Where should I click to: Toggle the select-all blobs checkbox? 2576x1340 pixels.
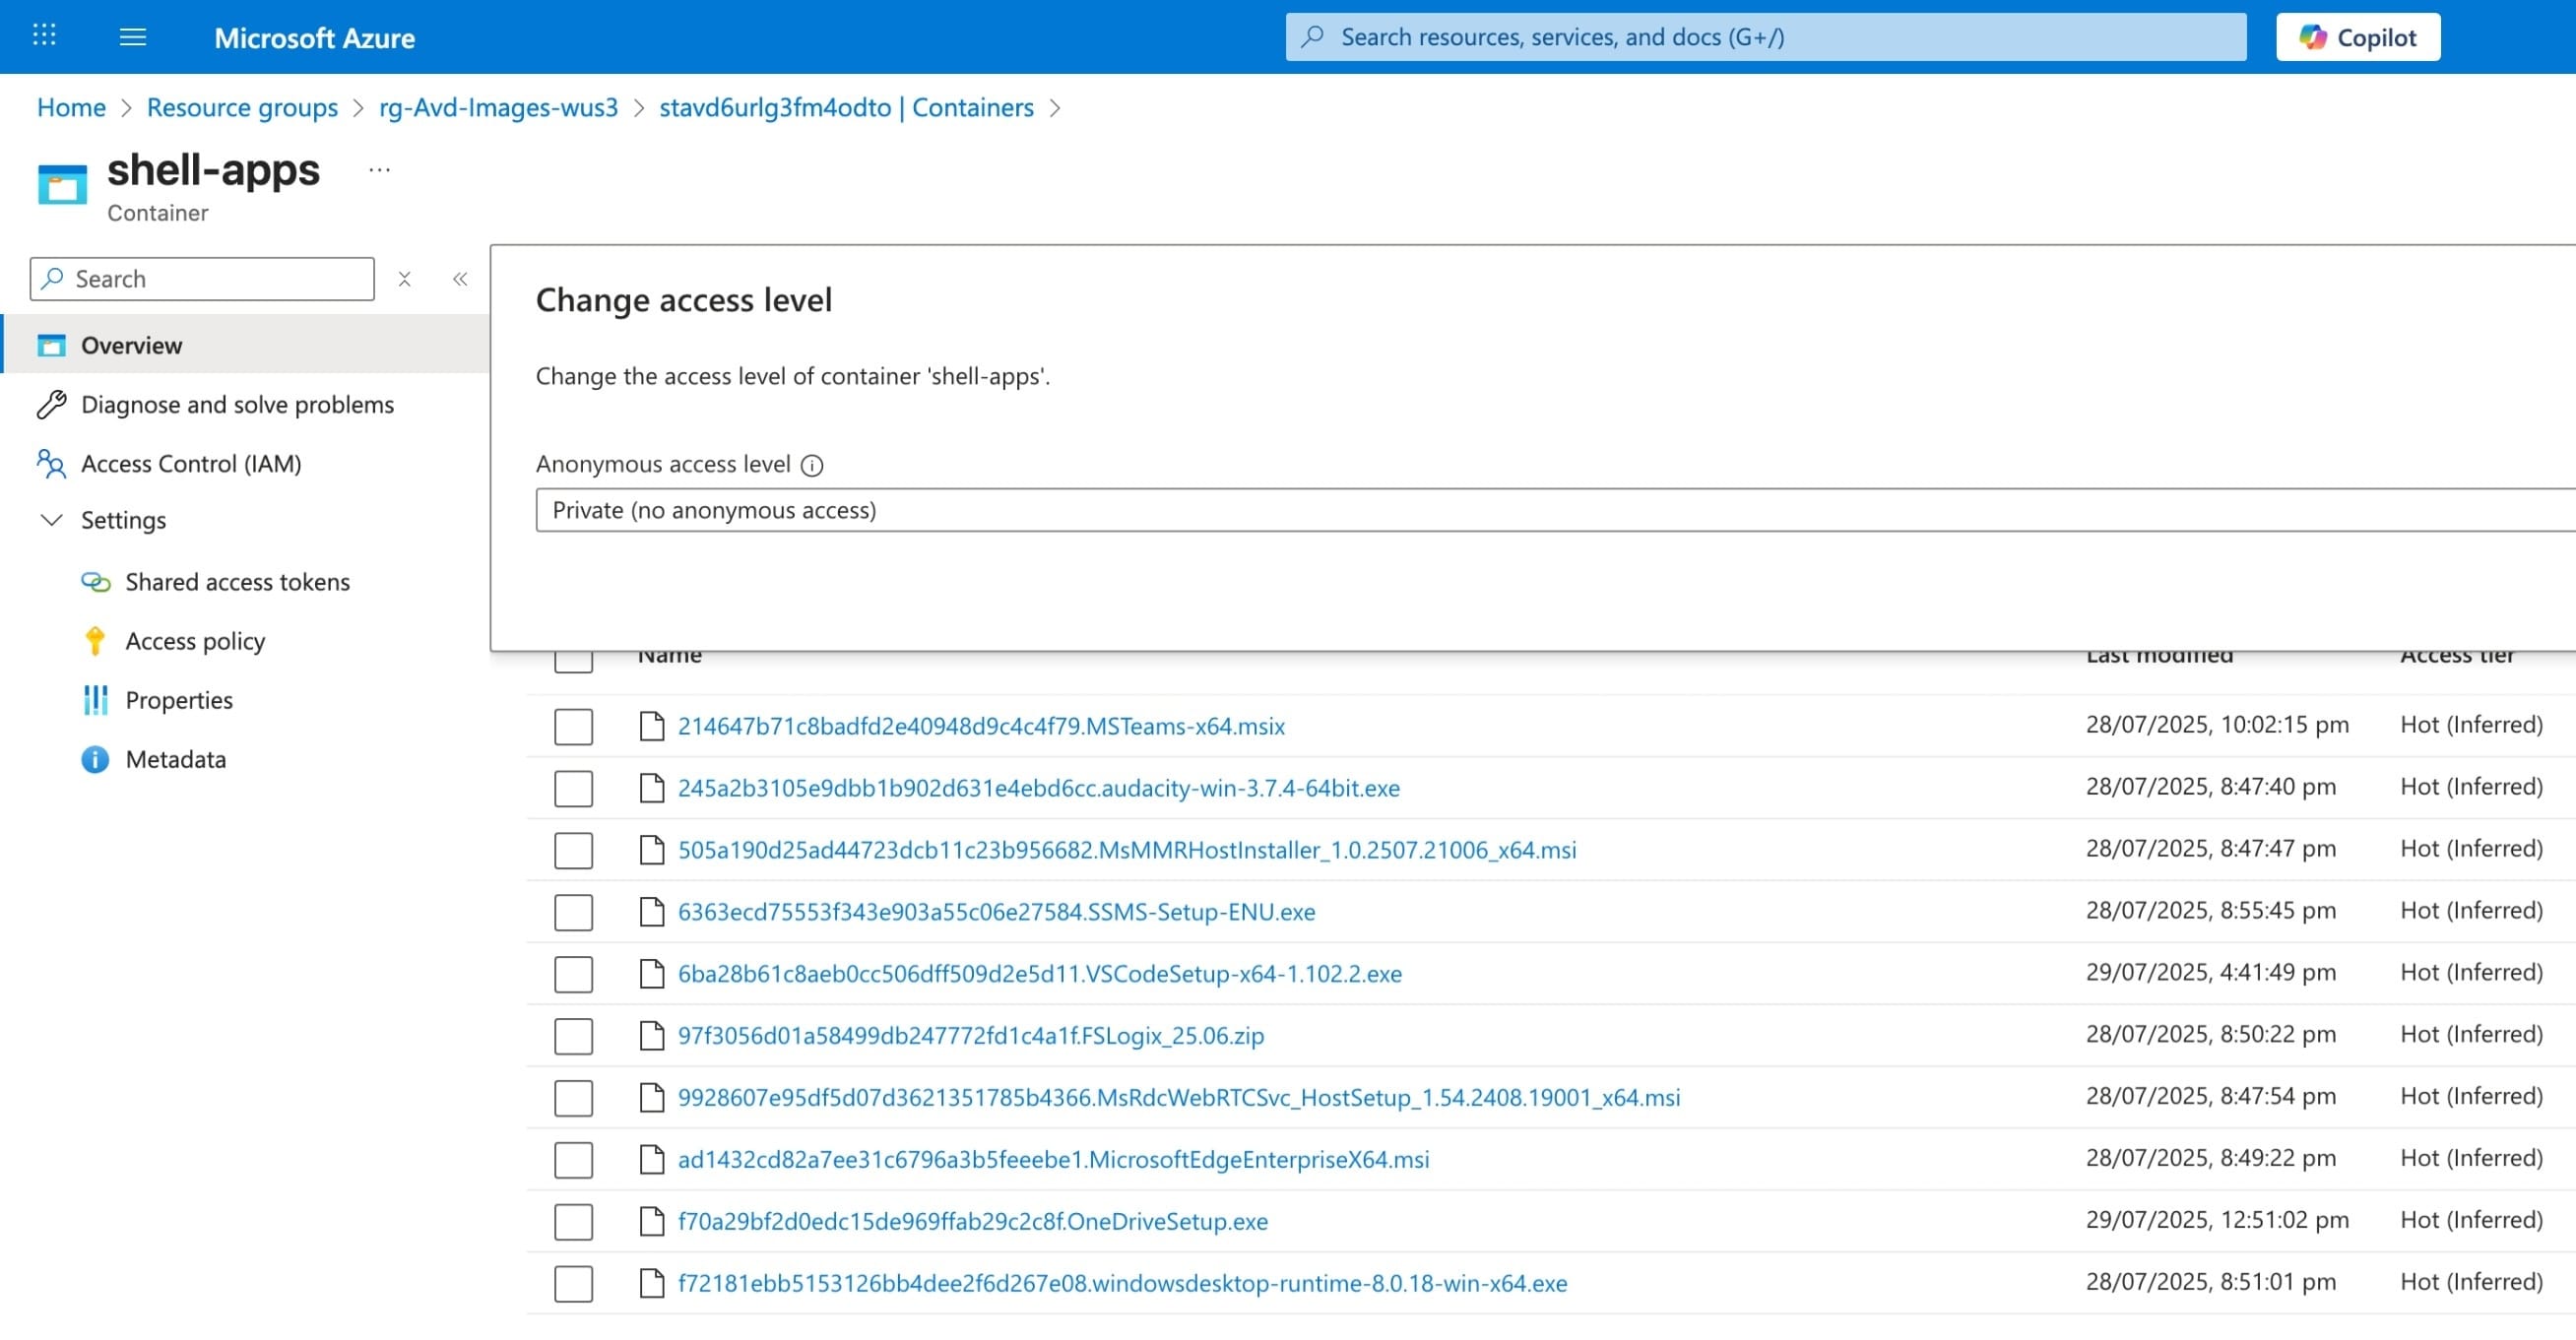point(573,660)
